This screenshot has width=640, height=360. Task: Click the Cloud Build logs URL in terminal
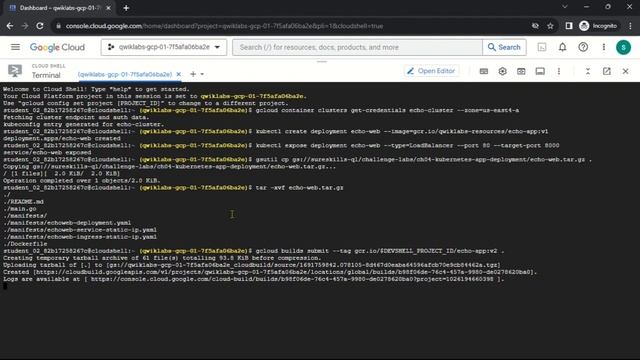[292, 279]
